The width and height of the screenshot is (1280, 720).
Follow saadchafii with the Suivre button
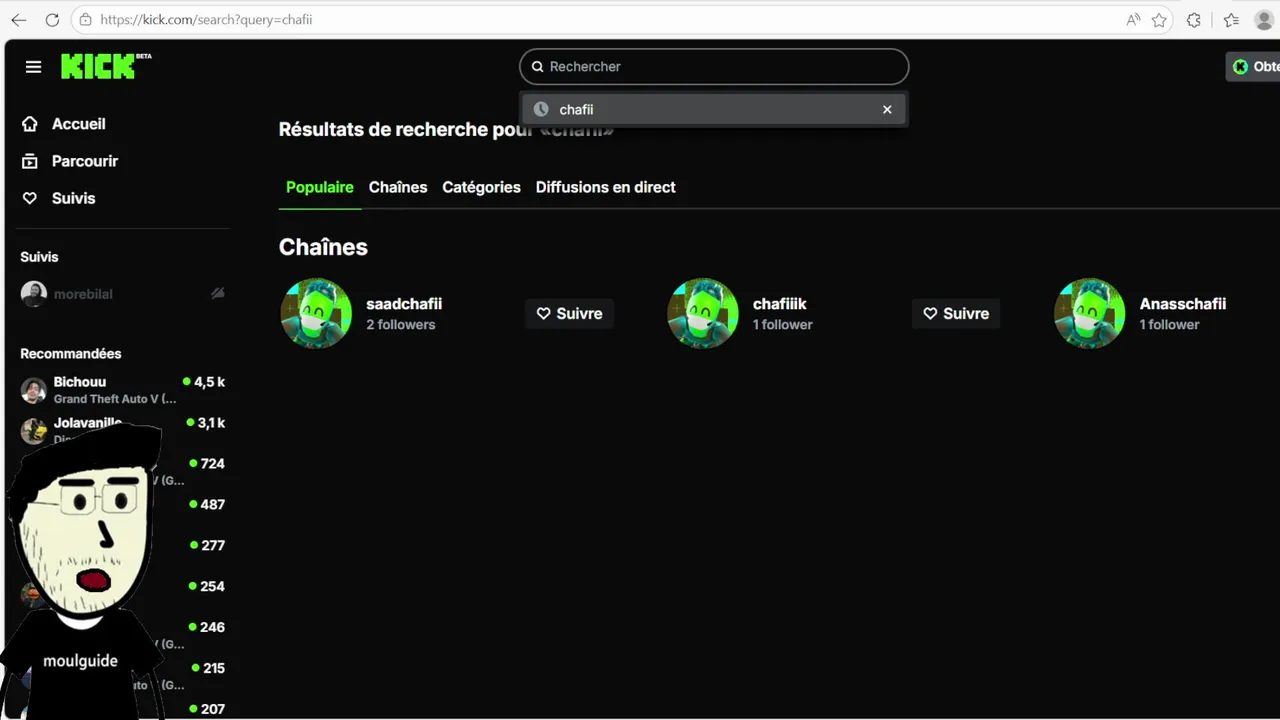(x=569, y=313)
